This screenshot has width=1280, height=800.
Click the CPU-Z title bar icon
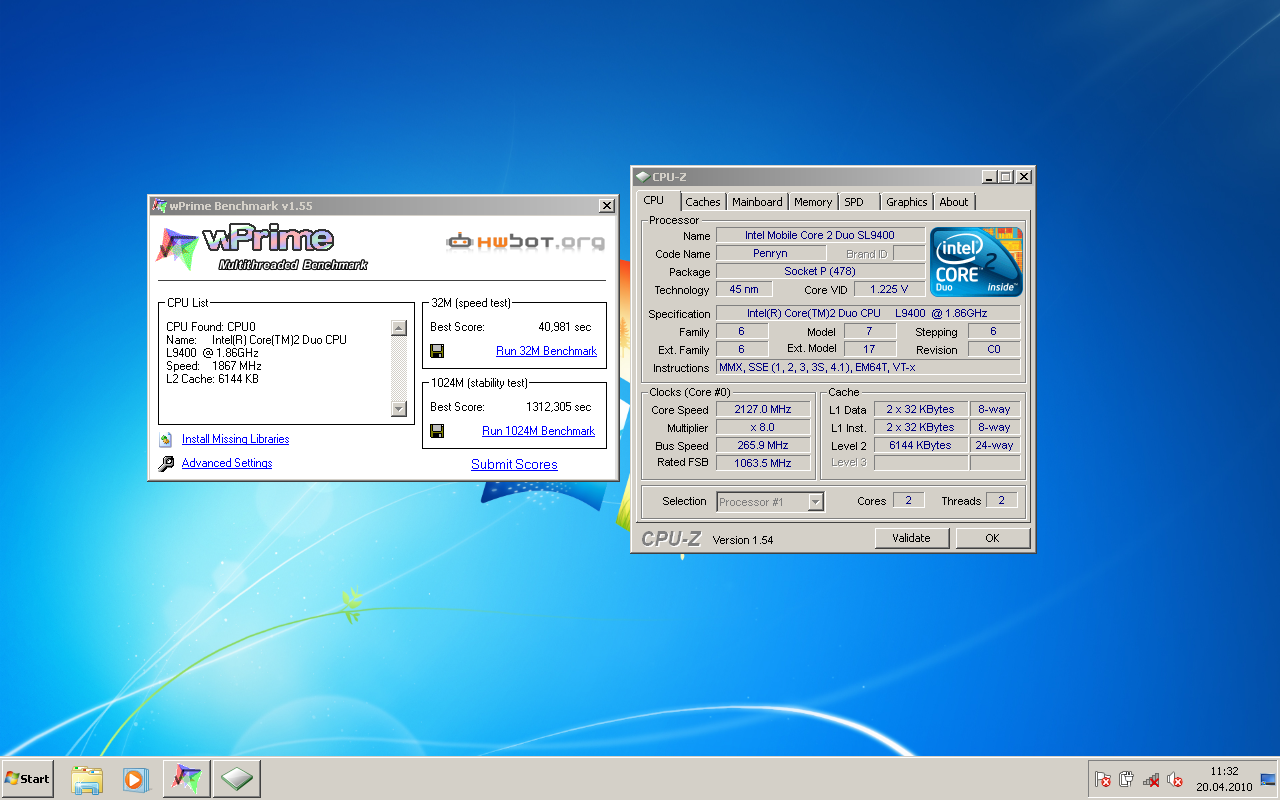click(642, 177)
